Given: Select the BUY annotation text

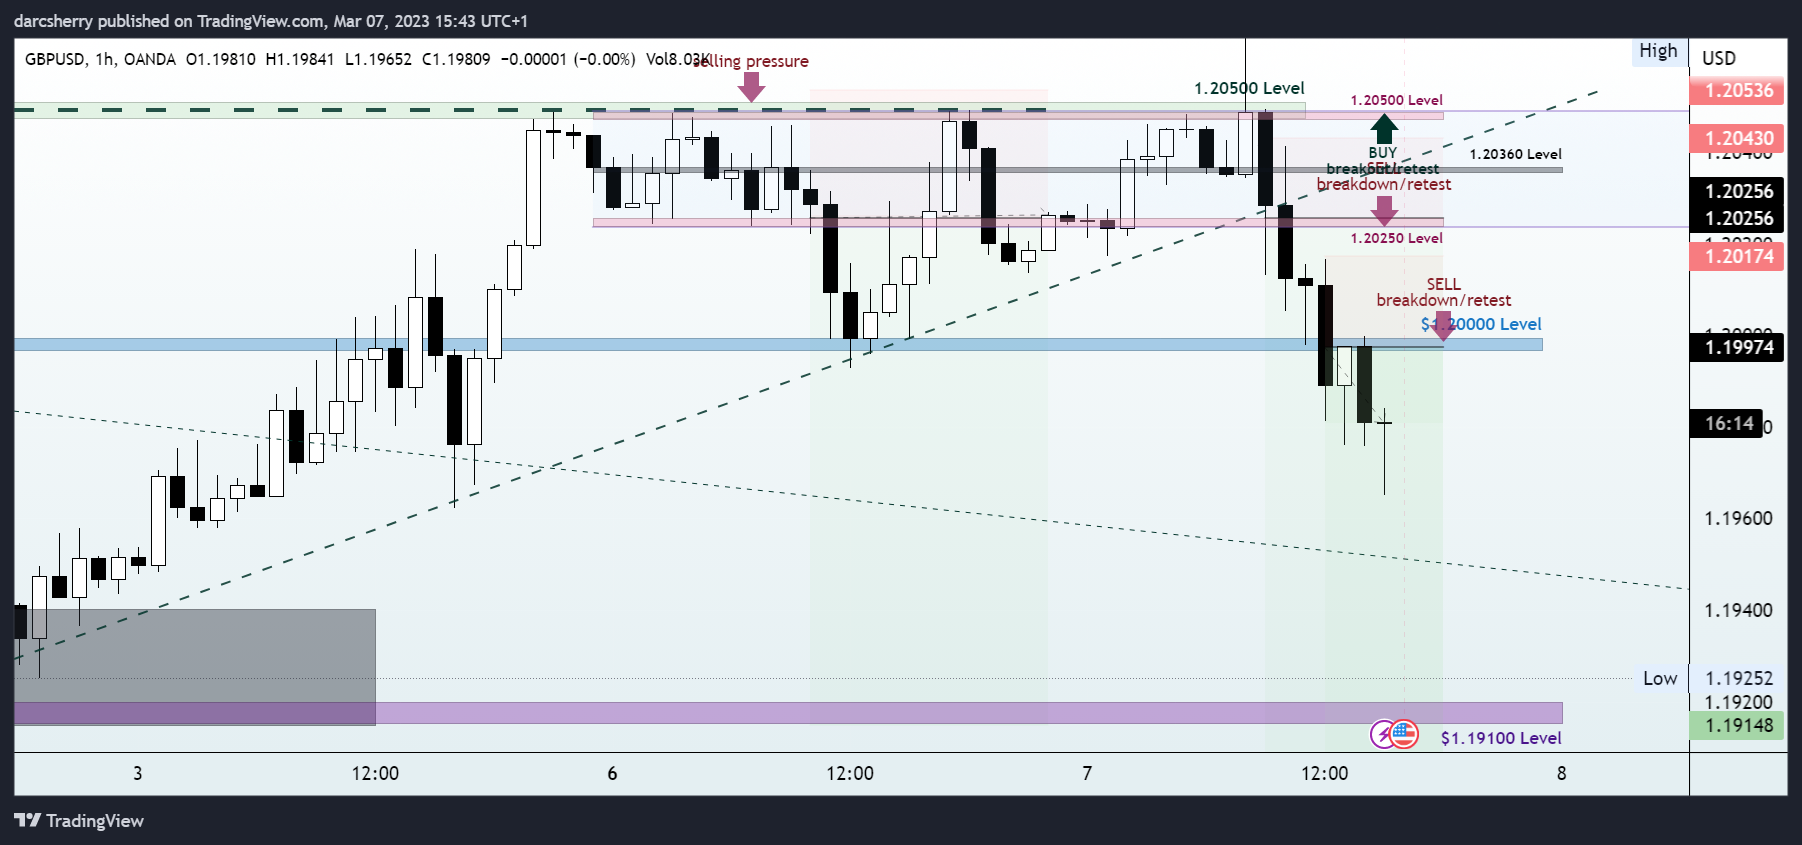Looking at the screenshot, I should (x=1383, y=153).
